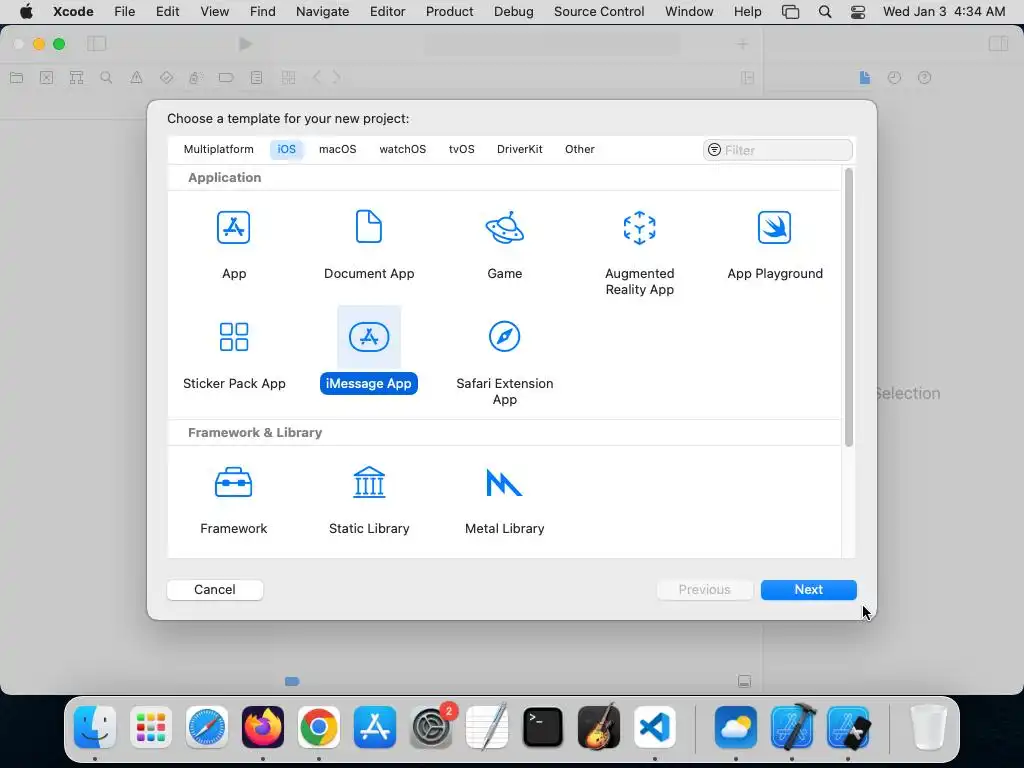Open GarageBand from the Dock

pos(599,727)
